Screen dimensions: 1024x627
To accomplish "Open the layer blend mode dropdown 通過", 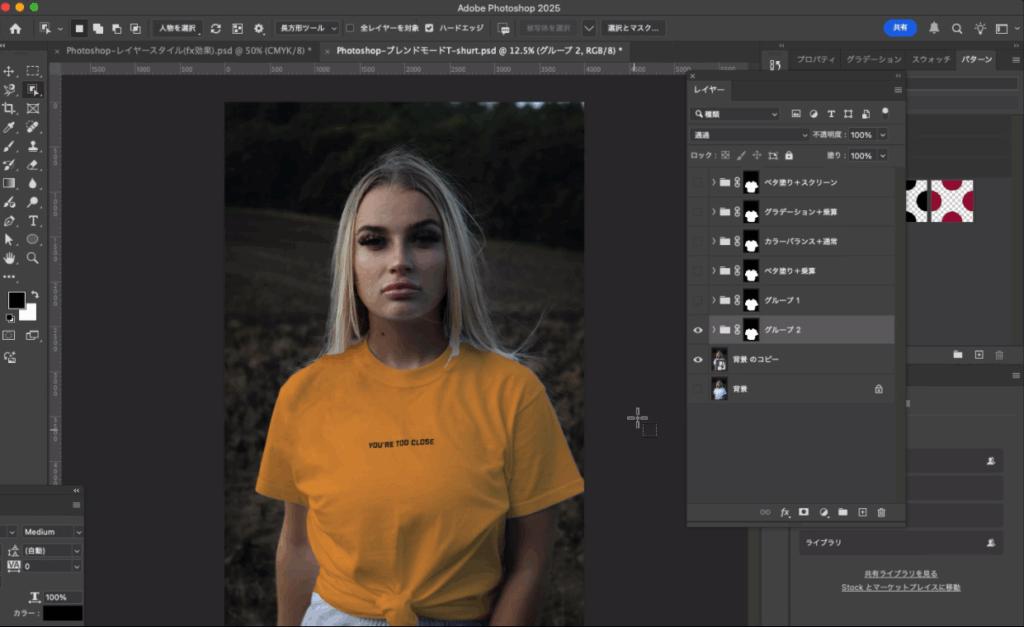I will pyautogui.click(x=750, y=135).
